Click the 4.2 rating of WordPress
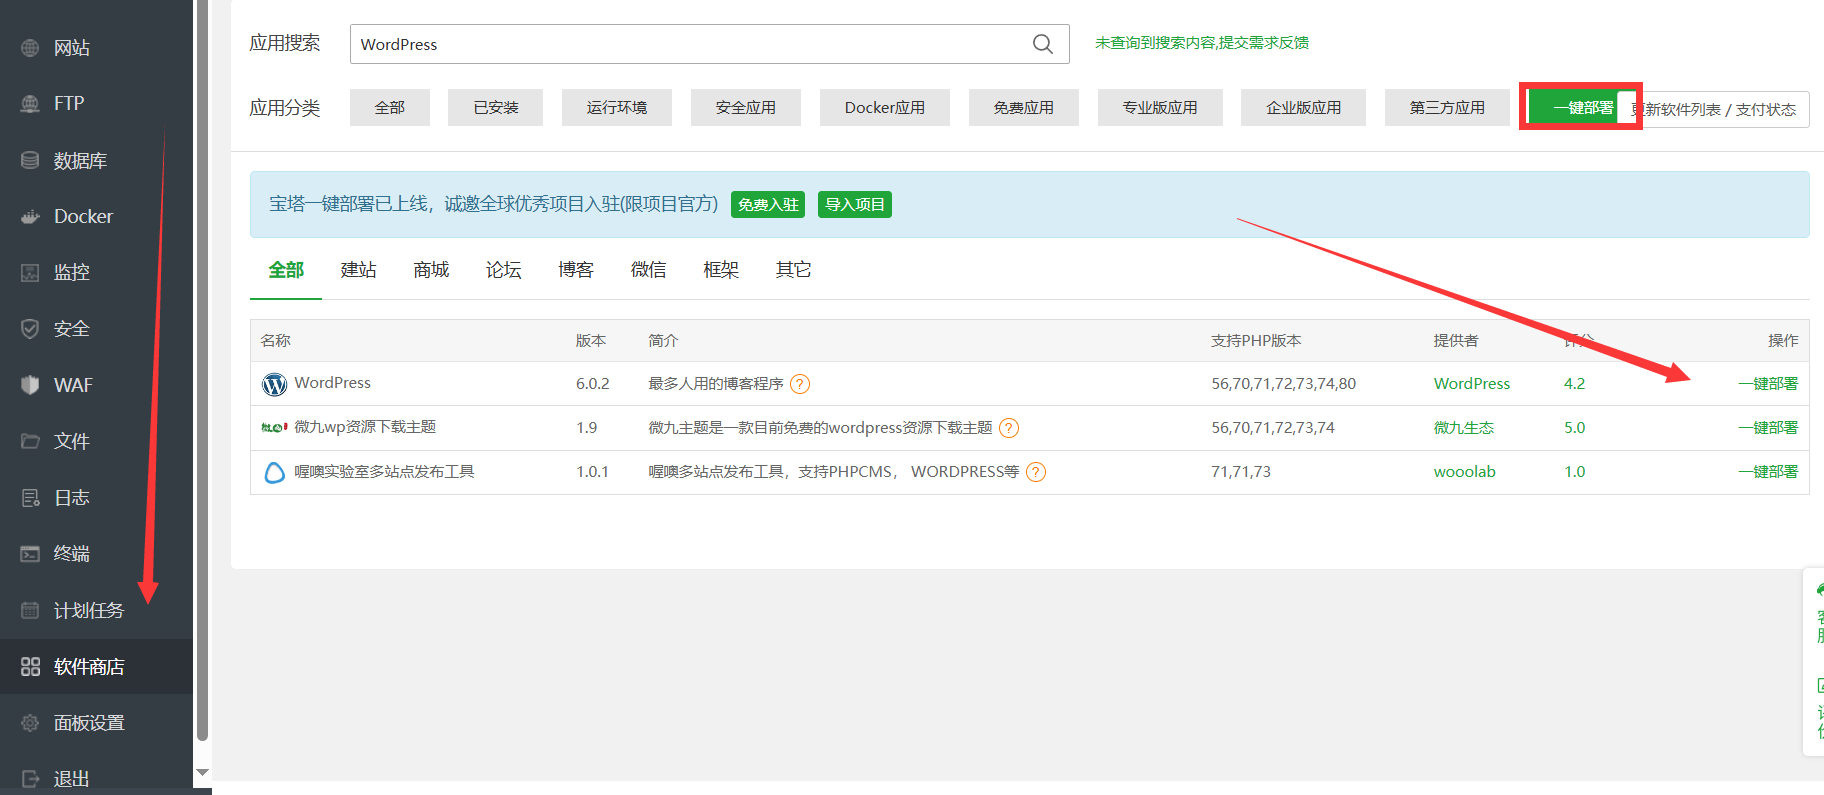Image resolution: width=1824 pixels, height=795 pixels. click(1575, 384)
